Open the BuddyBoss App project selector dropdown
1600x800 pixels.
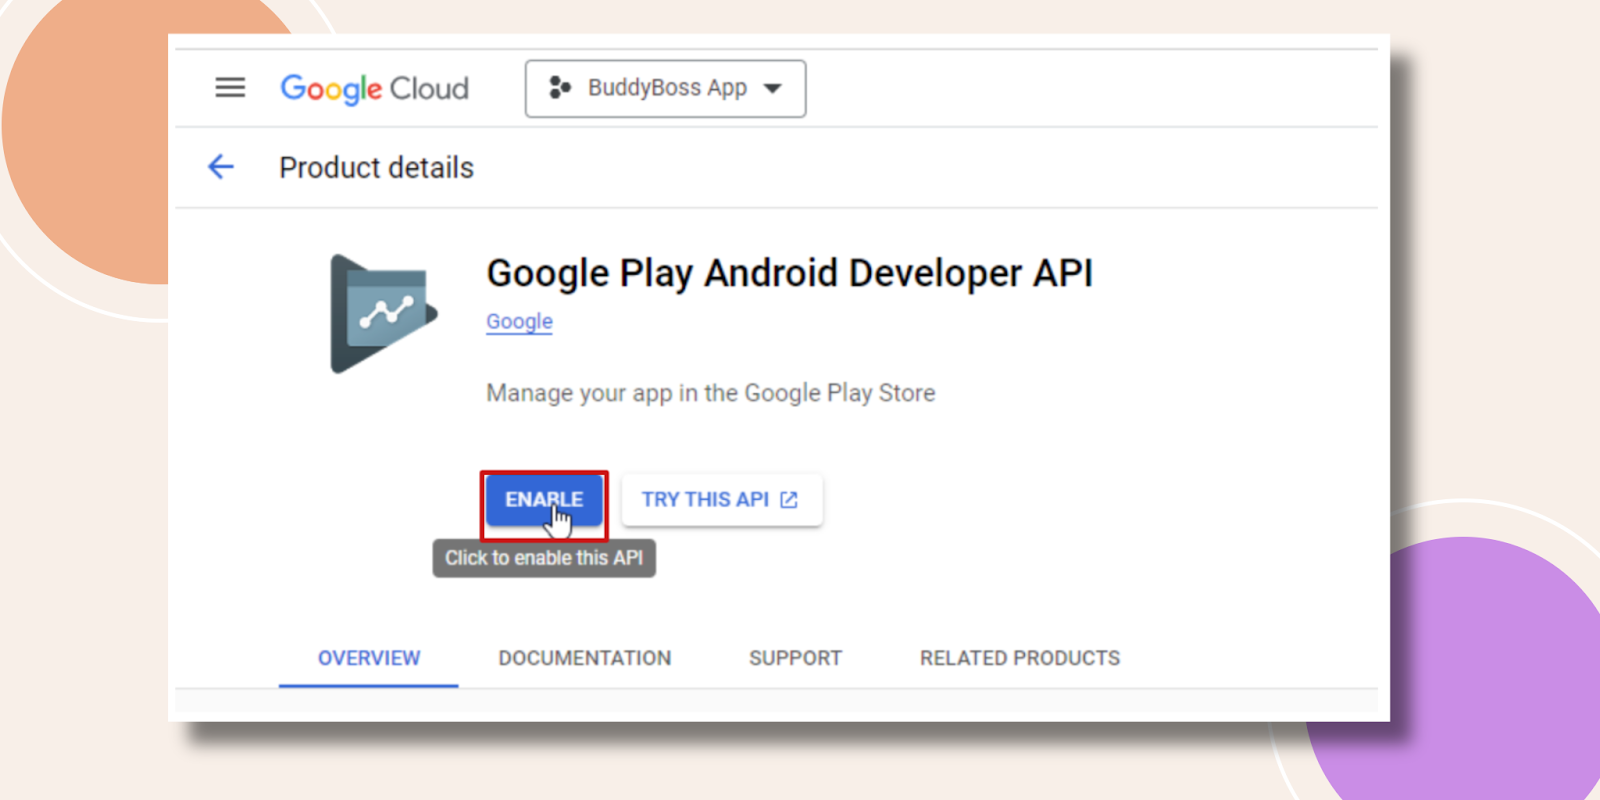[665, 89]
